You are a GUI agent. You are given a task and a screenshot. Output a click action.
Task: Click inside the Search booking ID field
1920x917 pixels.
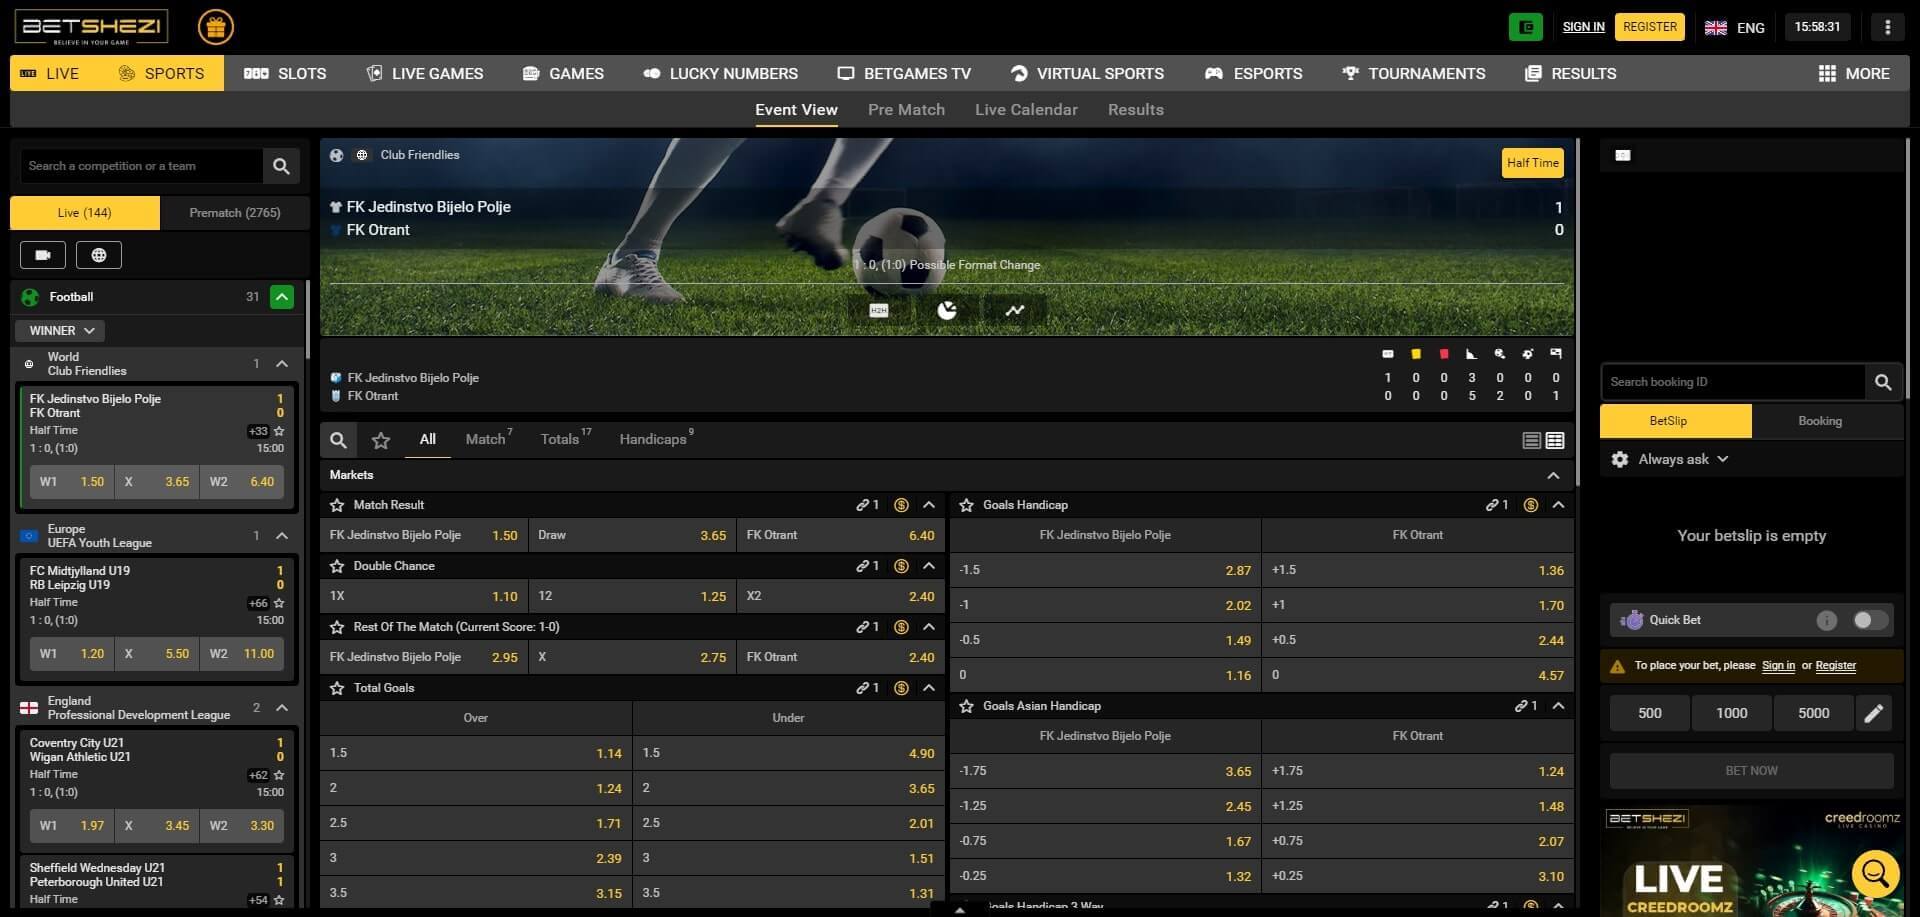(x=1730, y=381)
